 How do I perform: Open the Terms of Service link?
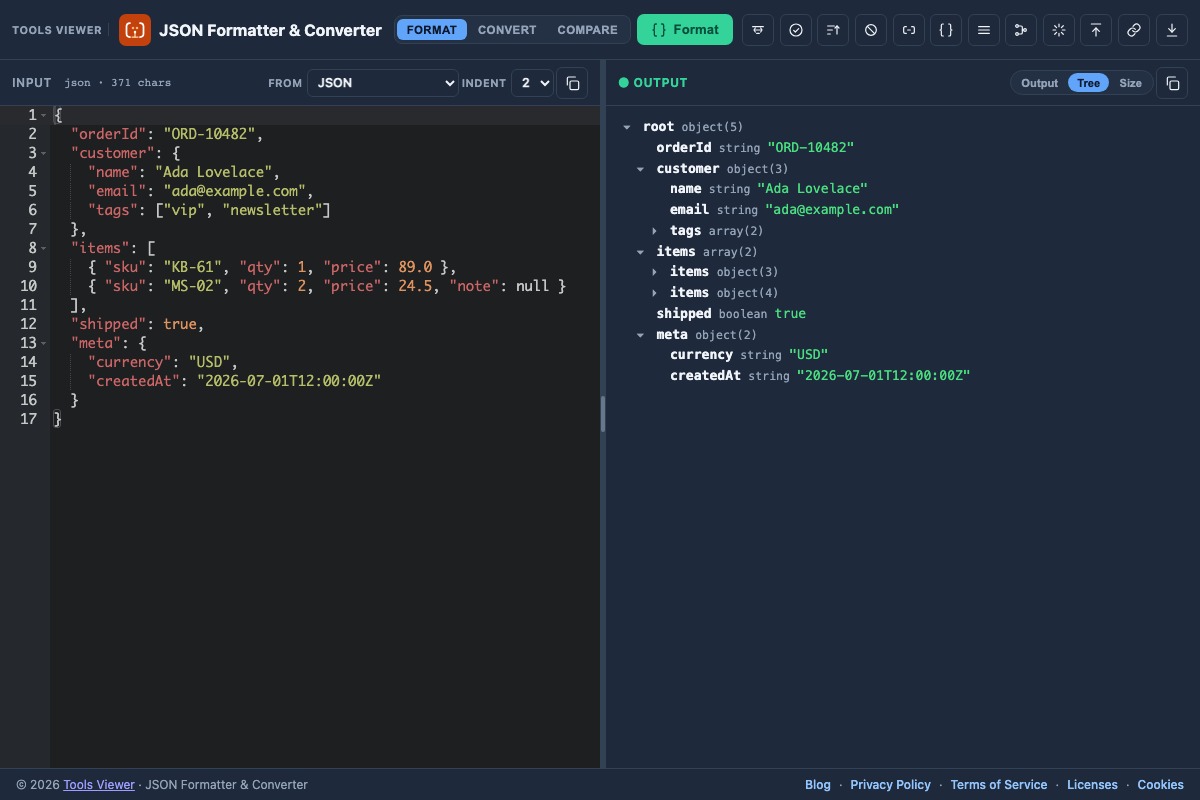999,785
